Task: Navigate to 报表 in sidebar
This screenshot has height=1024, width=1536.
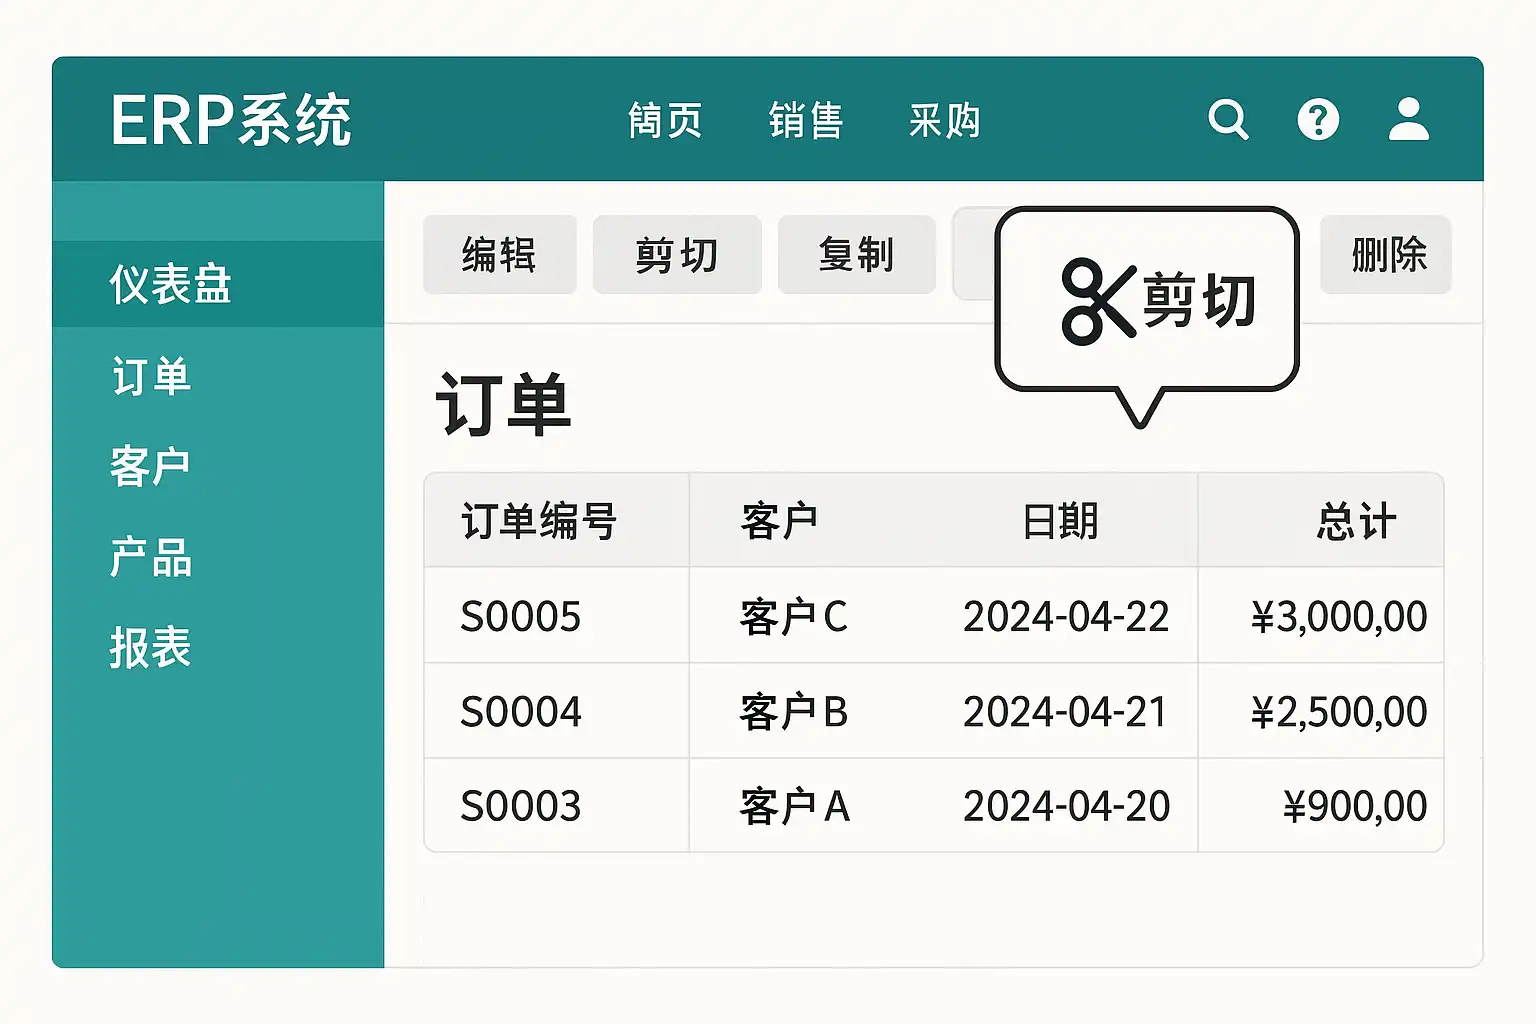Action: [x=151, y=647]
